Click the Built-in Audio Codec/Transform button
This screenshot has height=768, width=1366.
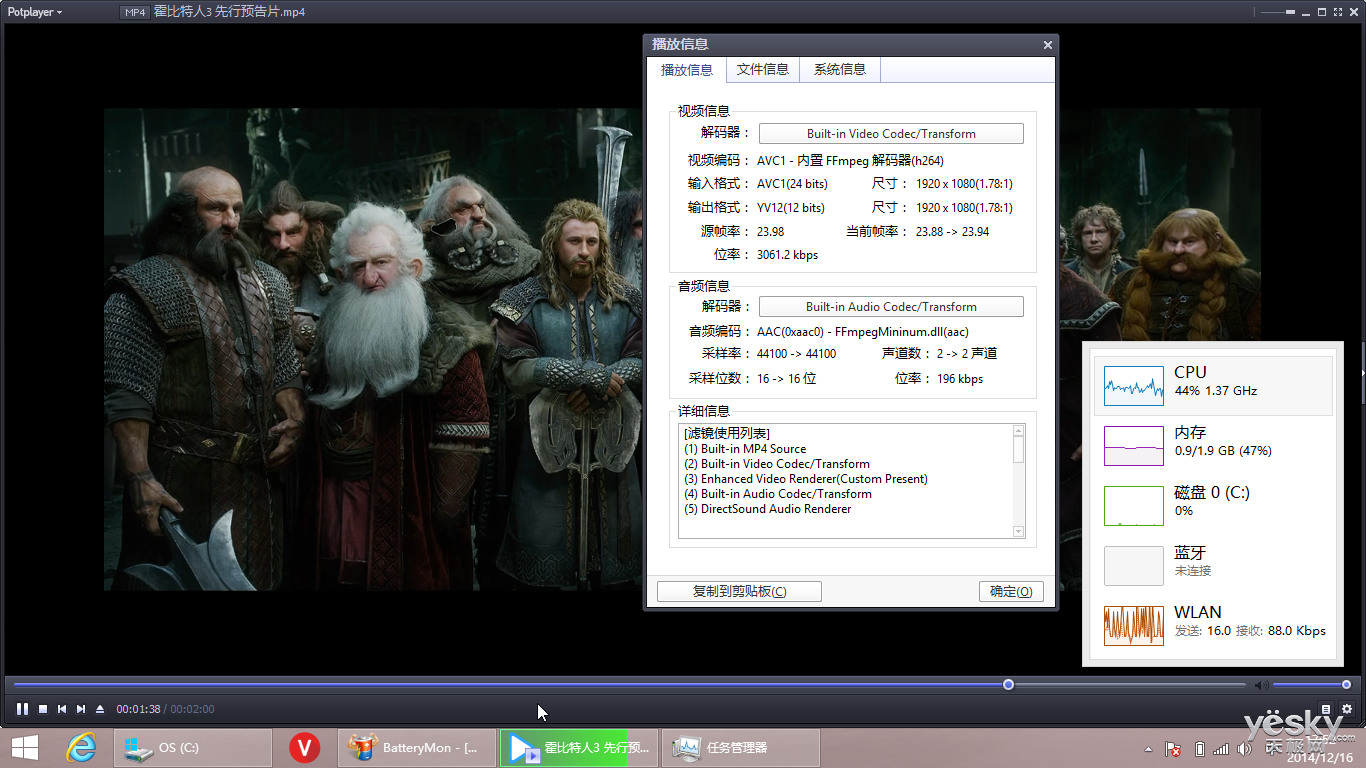pyautogui.click(x=891, y=307)
